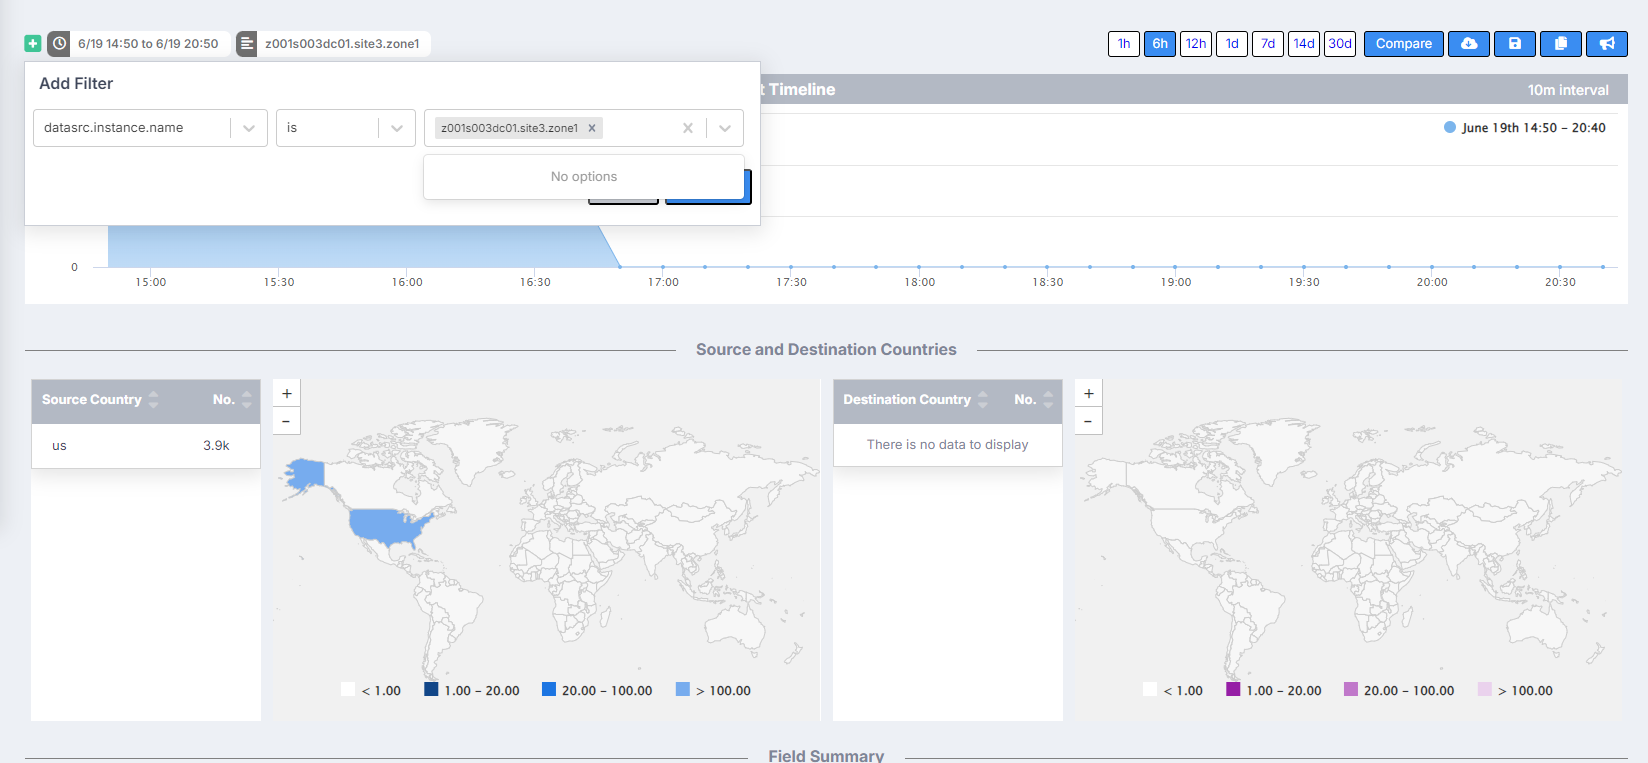Select the 6h time range
This screenshot has width=1648, height=763.
tap(1160, 44)
